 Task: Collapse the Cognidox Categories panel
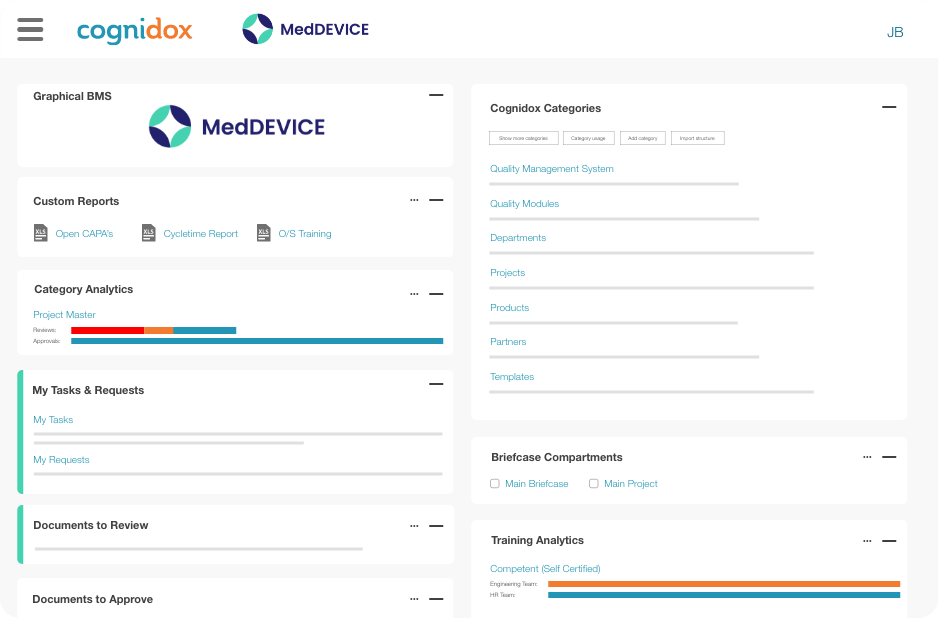889,107
